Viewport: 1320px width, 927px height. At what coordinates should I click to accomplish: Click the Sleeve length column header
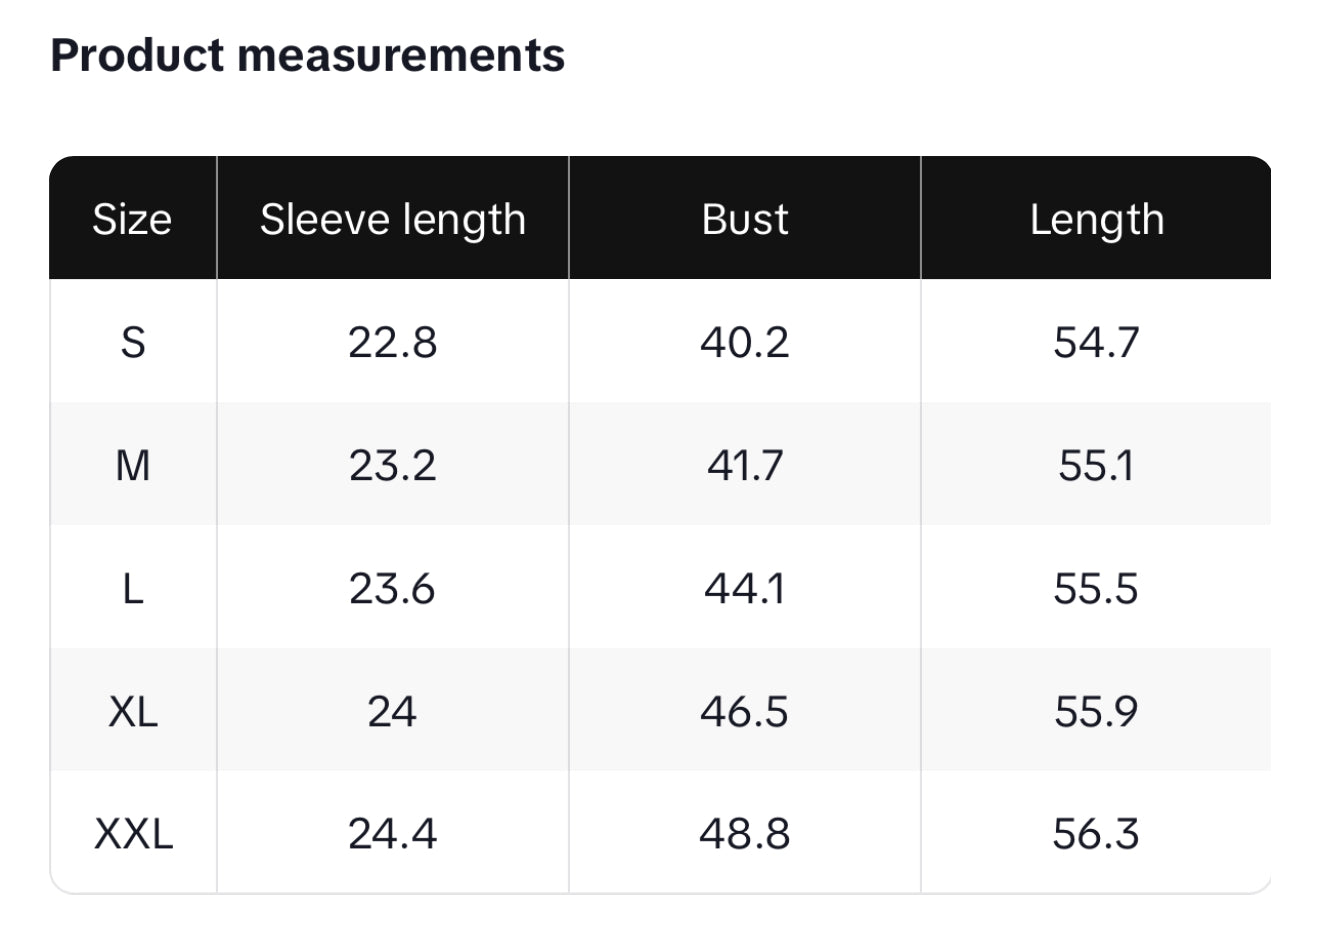393,220
